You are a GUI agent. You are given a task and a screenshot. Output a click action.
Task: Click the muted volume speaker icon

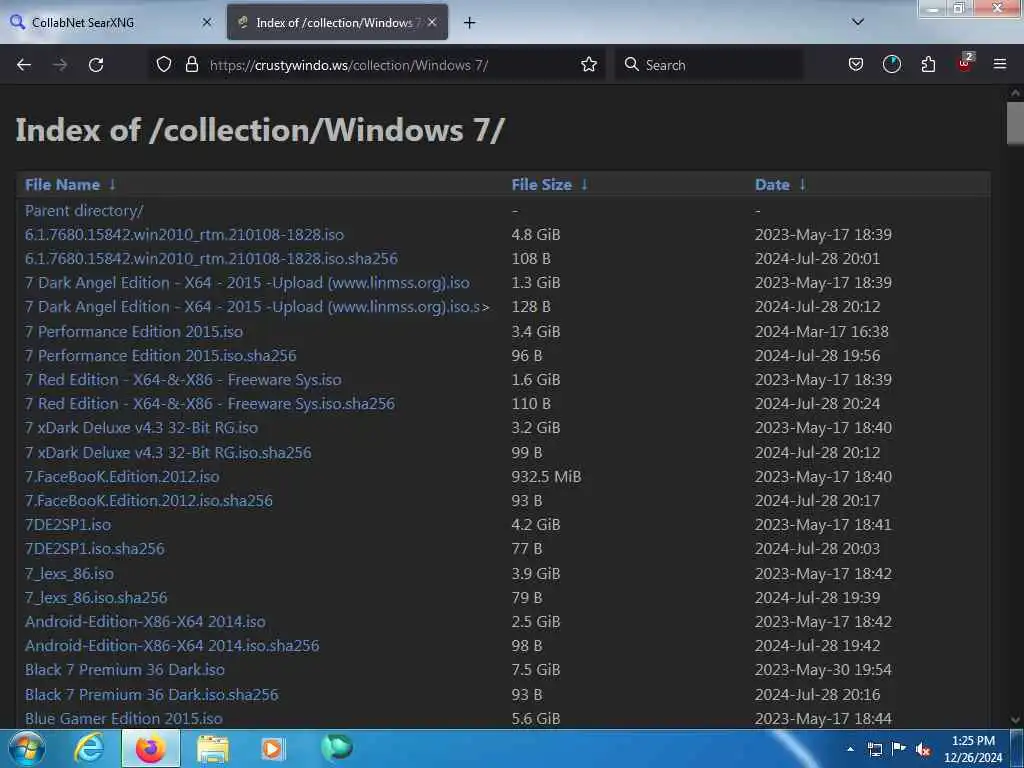click(923, 749)
